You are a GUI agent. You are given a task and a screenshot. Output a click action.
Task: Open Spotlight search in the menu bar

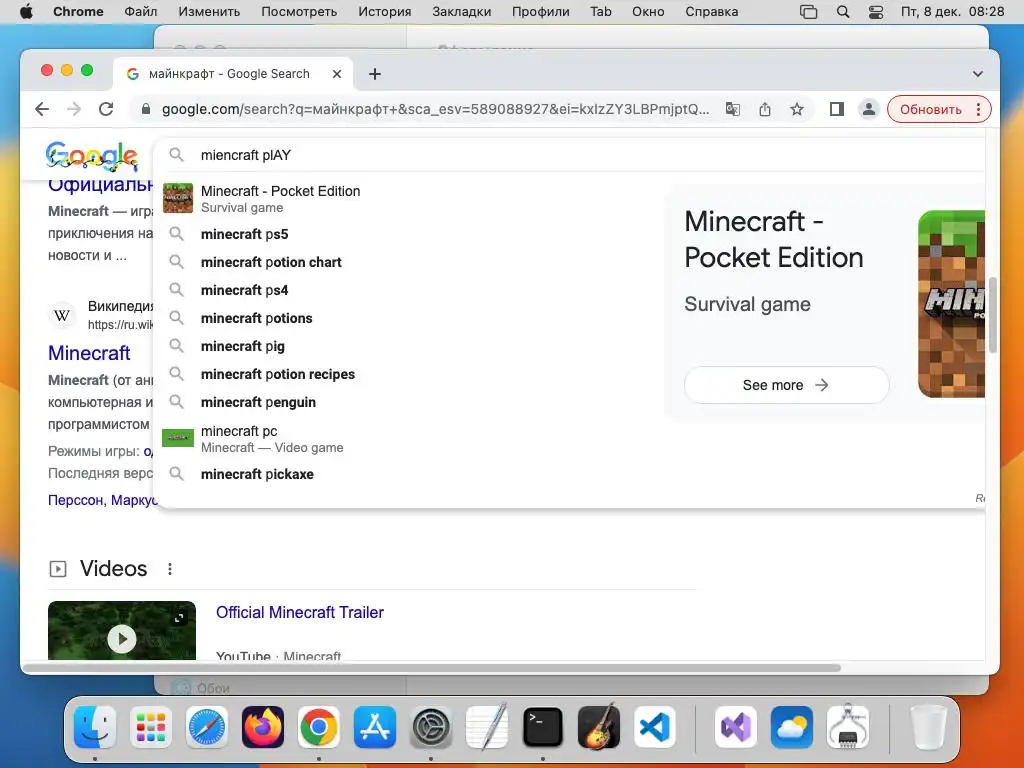pyautogui.click(x=843, y=12)
